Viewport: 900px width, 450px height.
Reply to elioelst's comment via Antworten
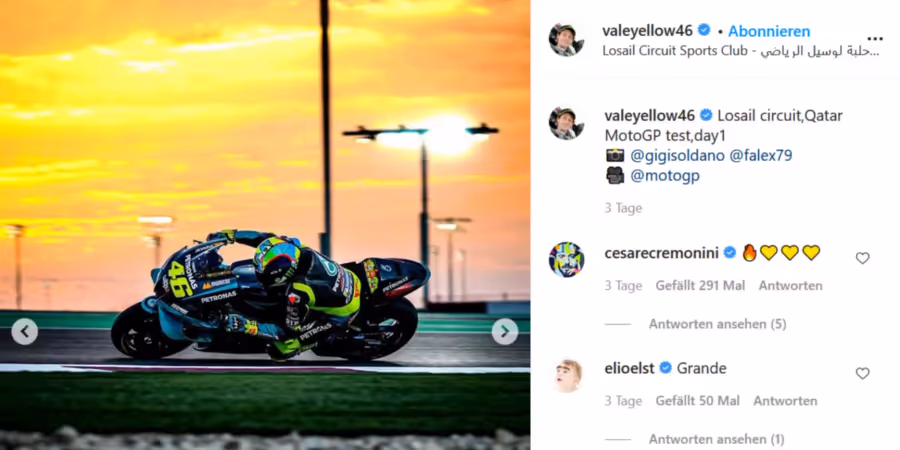pyautogui.click(x=785, y=401)
